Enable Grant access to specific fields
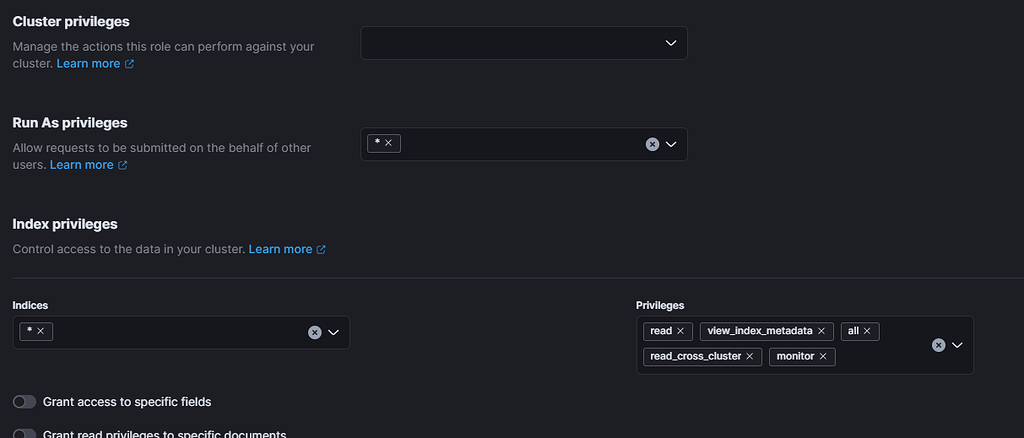 point(25,402)
